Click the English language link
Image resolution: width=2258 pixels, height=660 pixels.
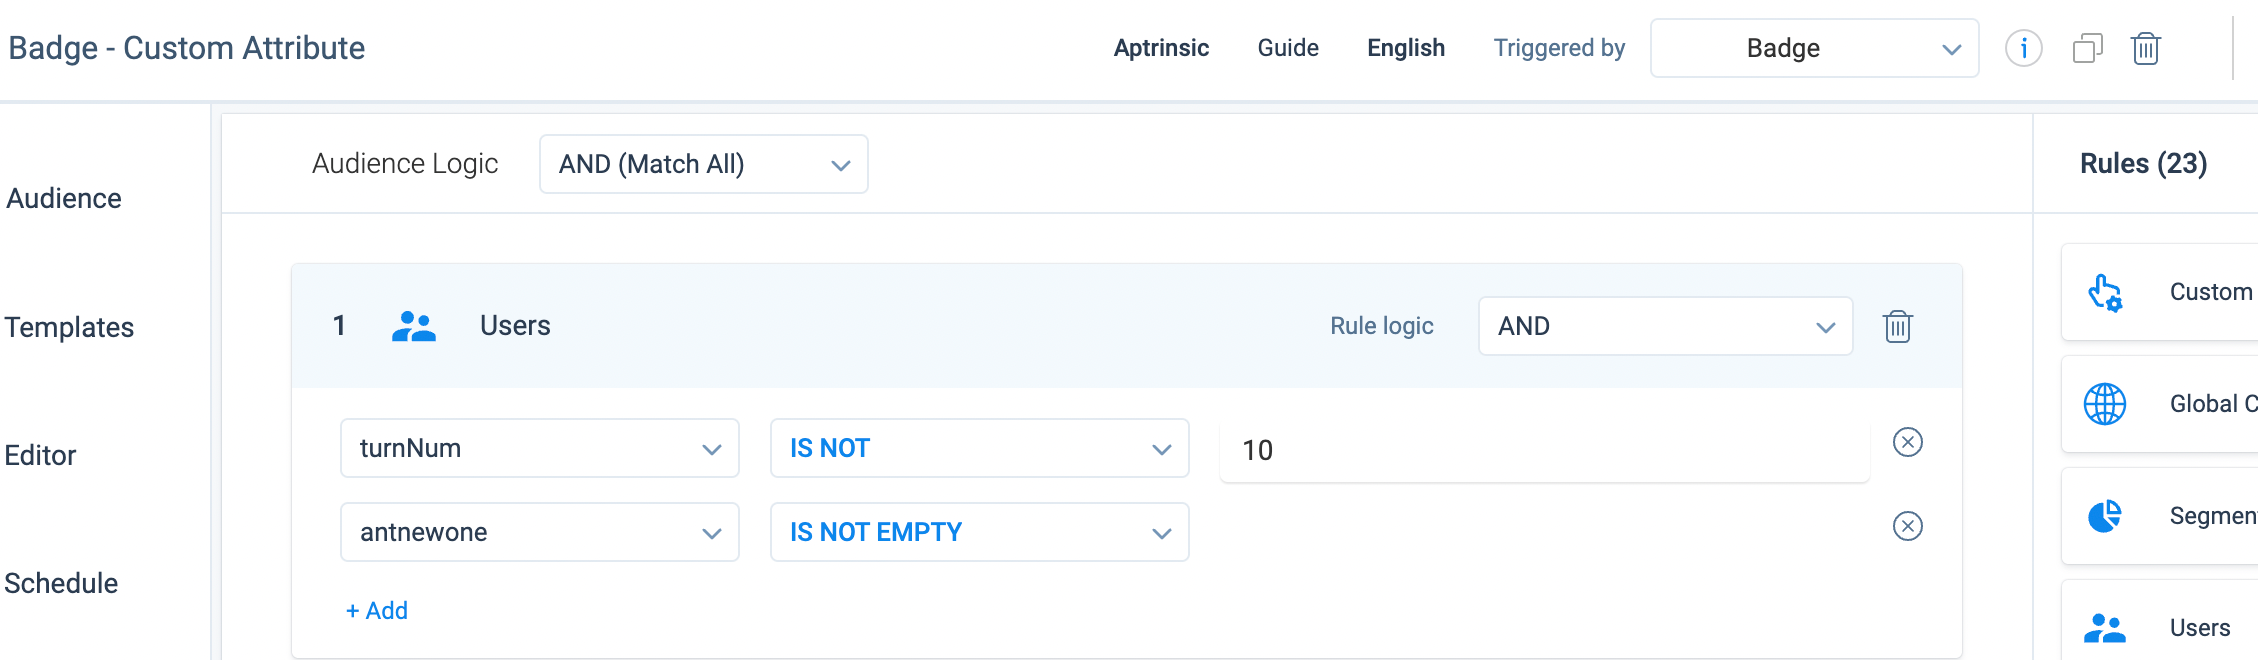click(1406, 48)
